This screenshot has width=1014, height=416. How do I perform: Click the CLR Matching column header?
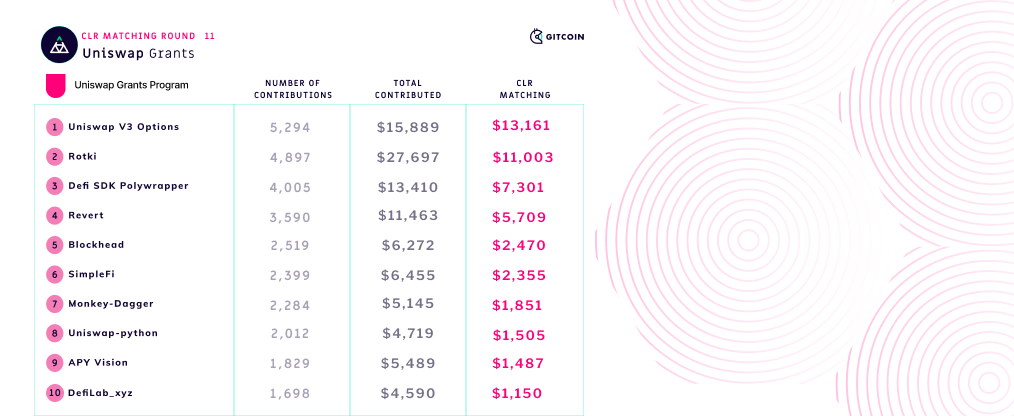[x=525, y=89]
